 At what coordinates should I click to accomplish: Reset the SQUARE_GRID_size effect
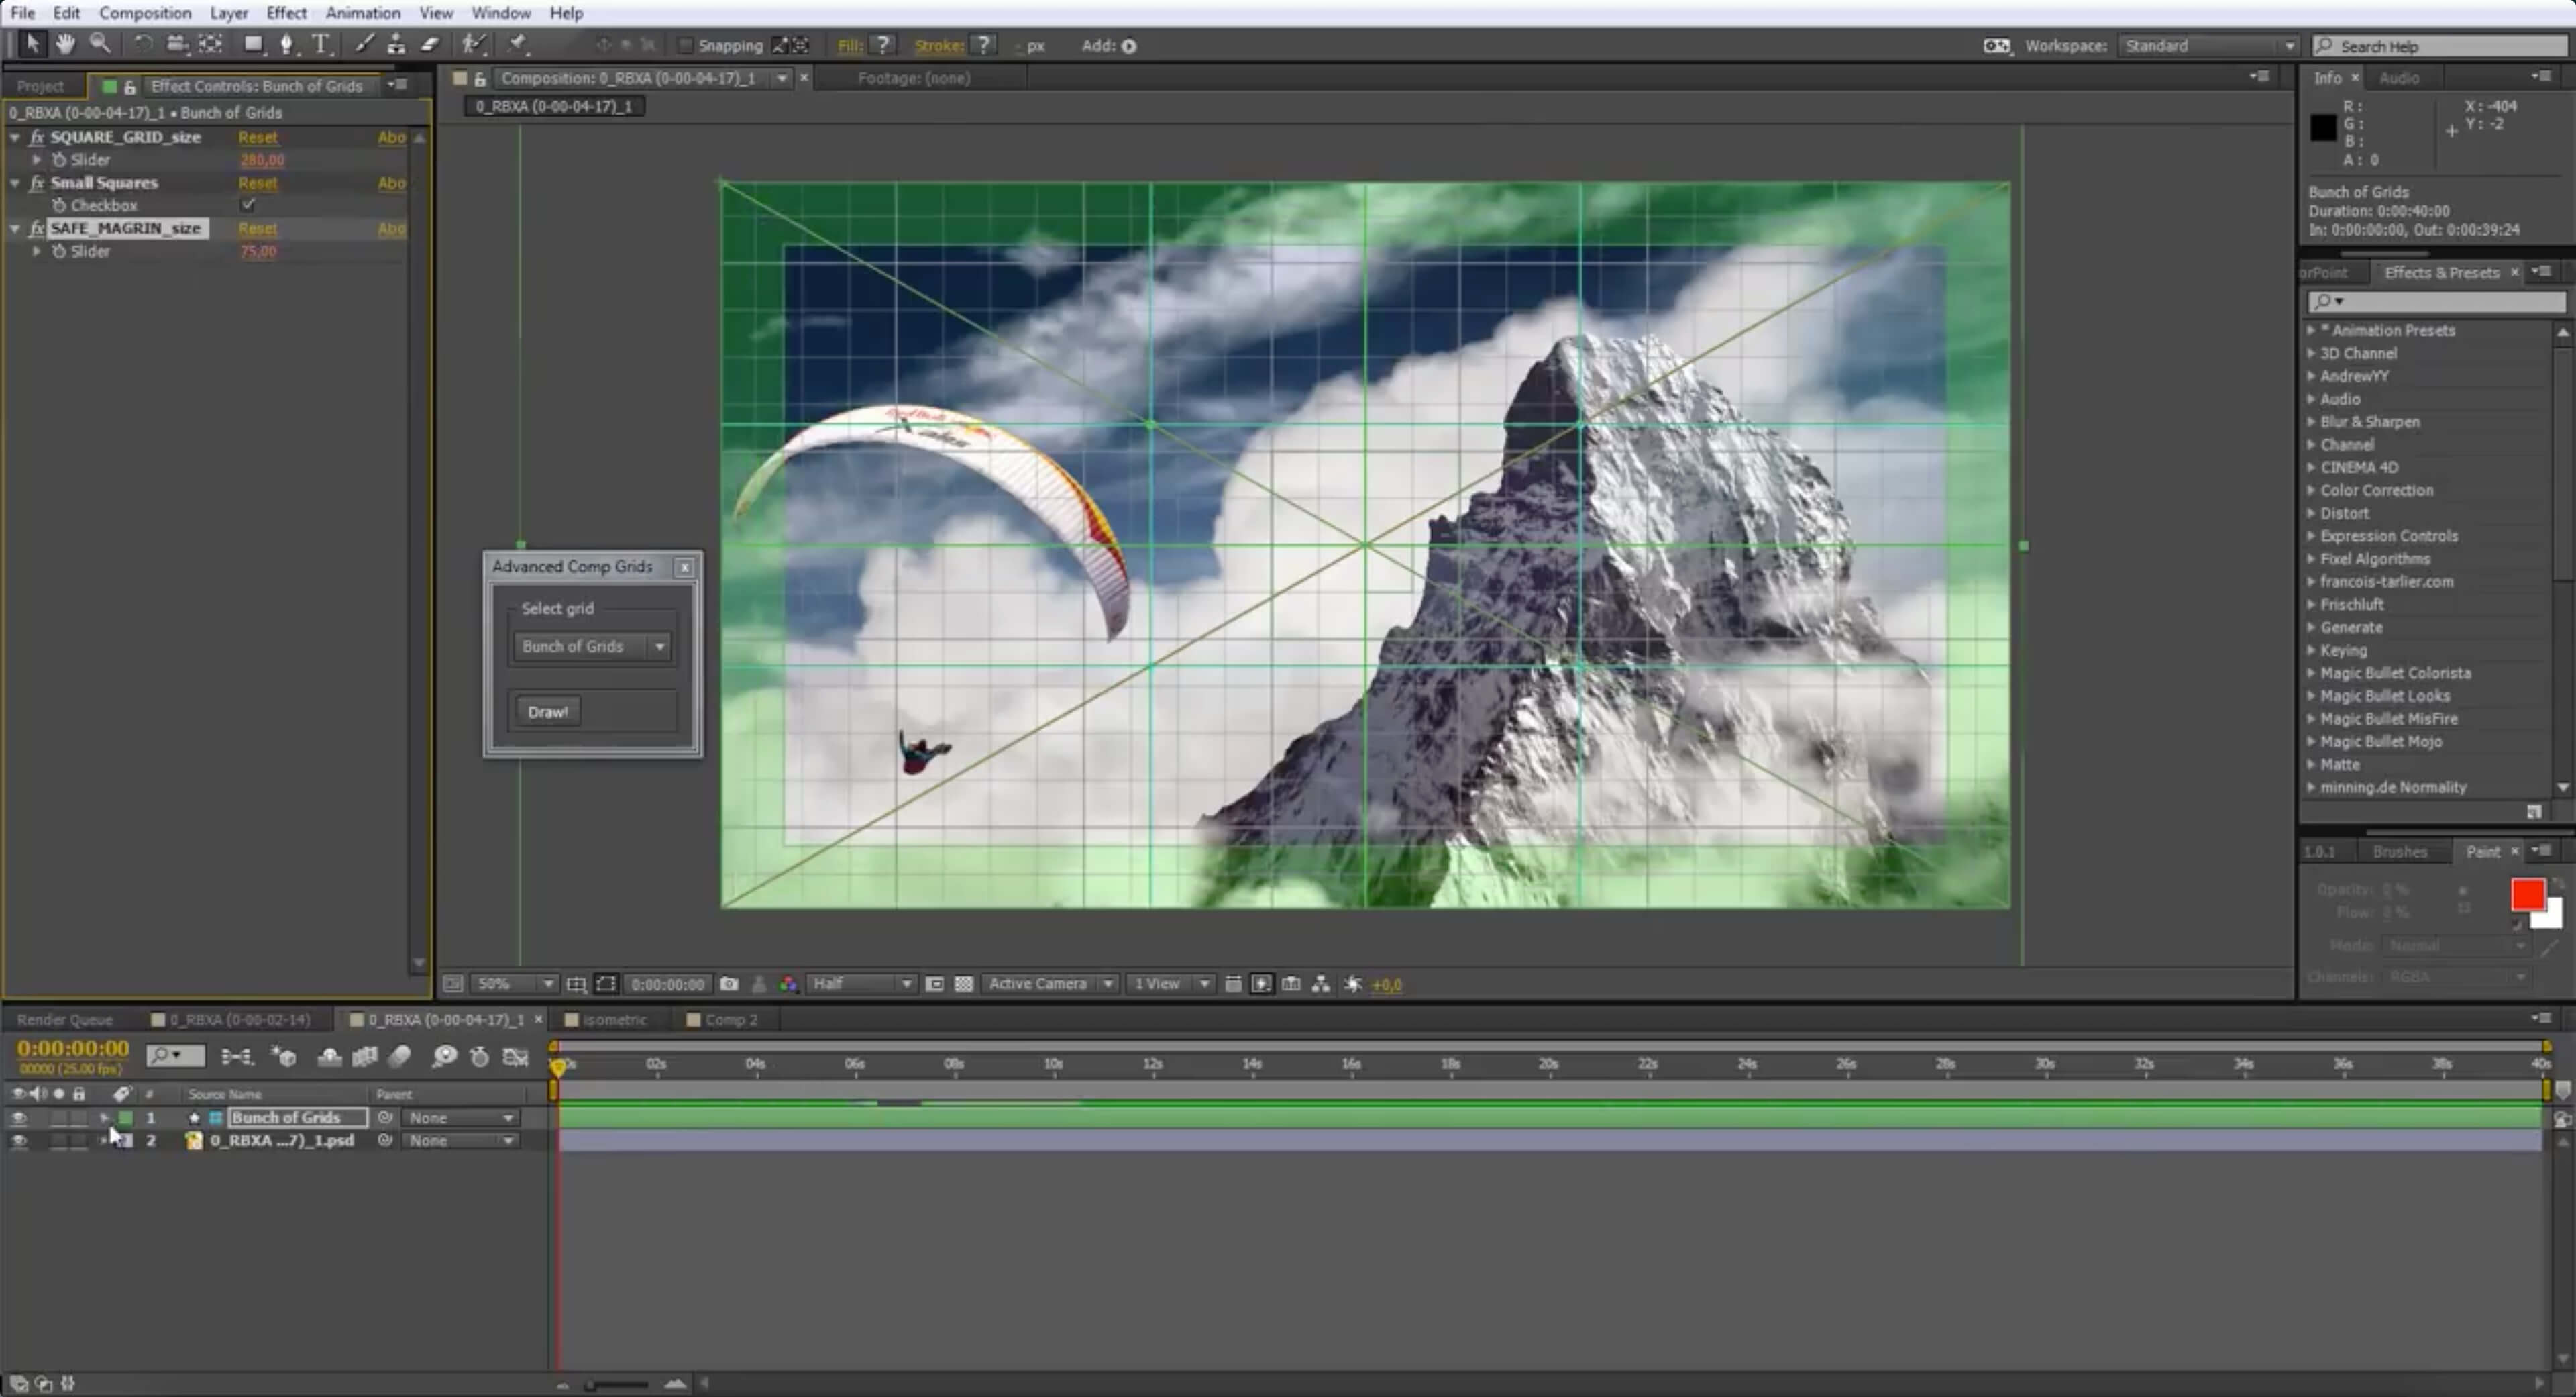point(258,137)
